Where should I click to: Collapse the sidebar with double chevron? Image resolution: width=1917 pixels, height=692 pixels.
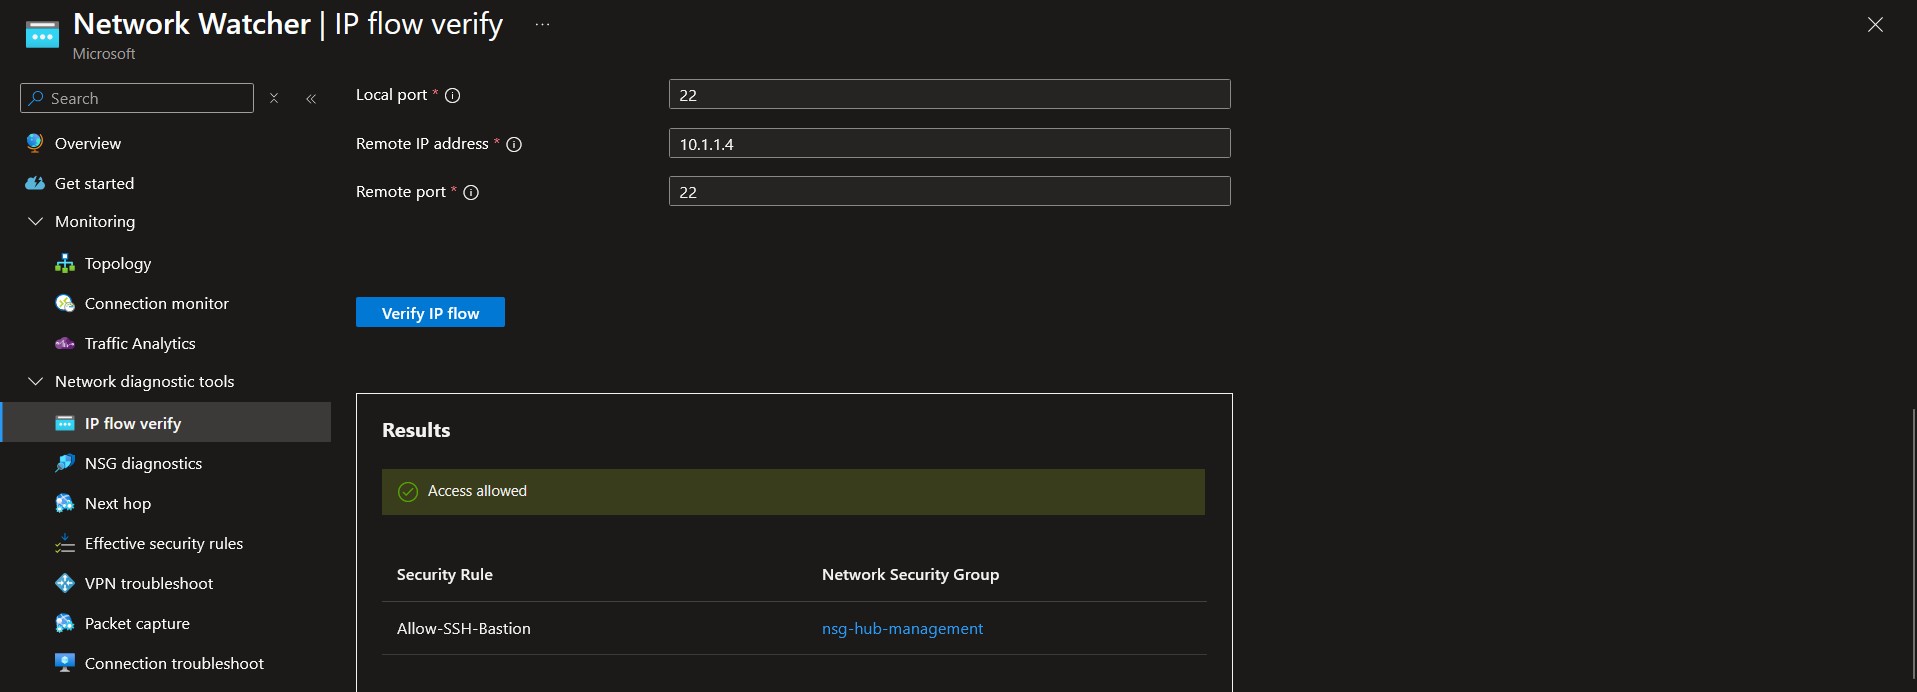[x=311, y=98]
